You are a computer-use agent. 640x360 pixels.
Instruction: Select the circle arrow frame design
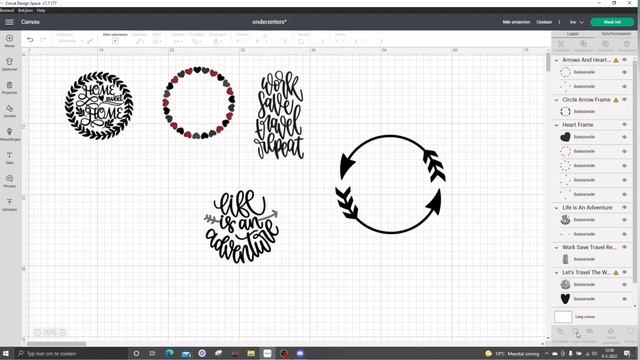(x=391, y=184)
